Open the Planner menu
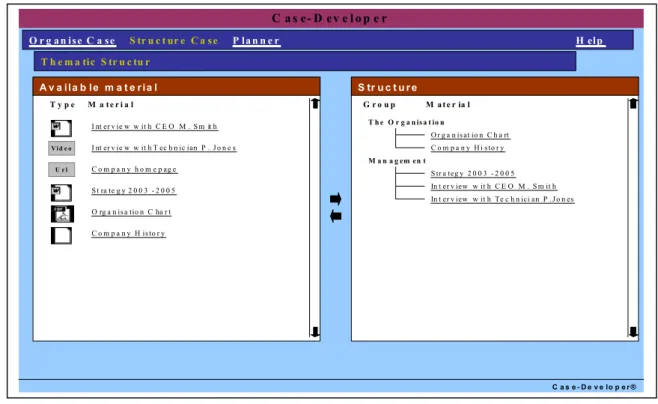Image resolution: width=658 pixels, height=404 pixels. (x=256, y=41)
